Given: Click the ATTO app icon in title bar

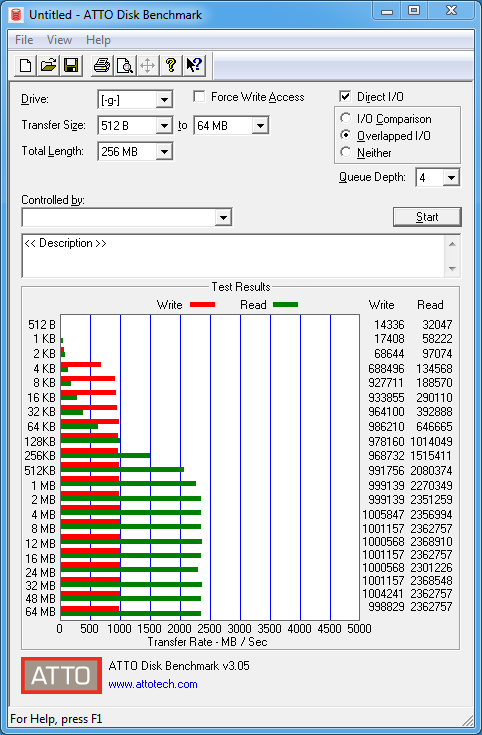Looking at the screenshot, I should tap(17, 15).
